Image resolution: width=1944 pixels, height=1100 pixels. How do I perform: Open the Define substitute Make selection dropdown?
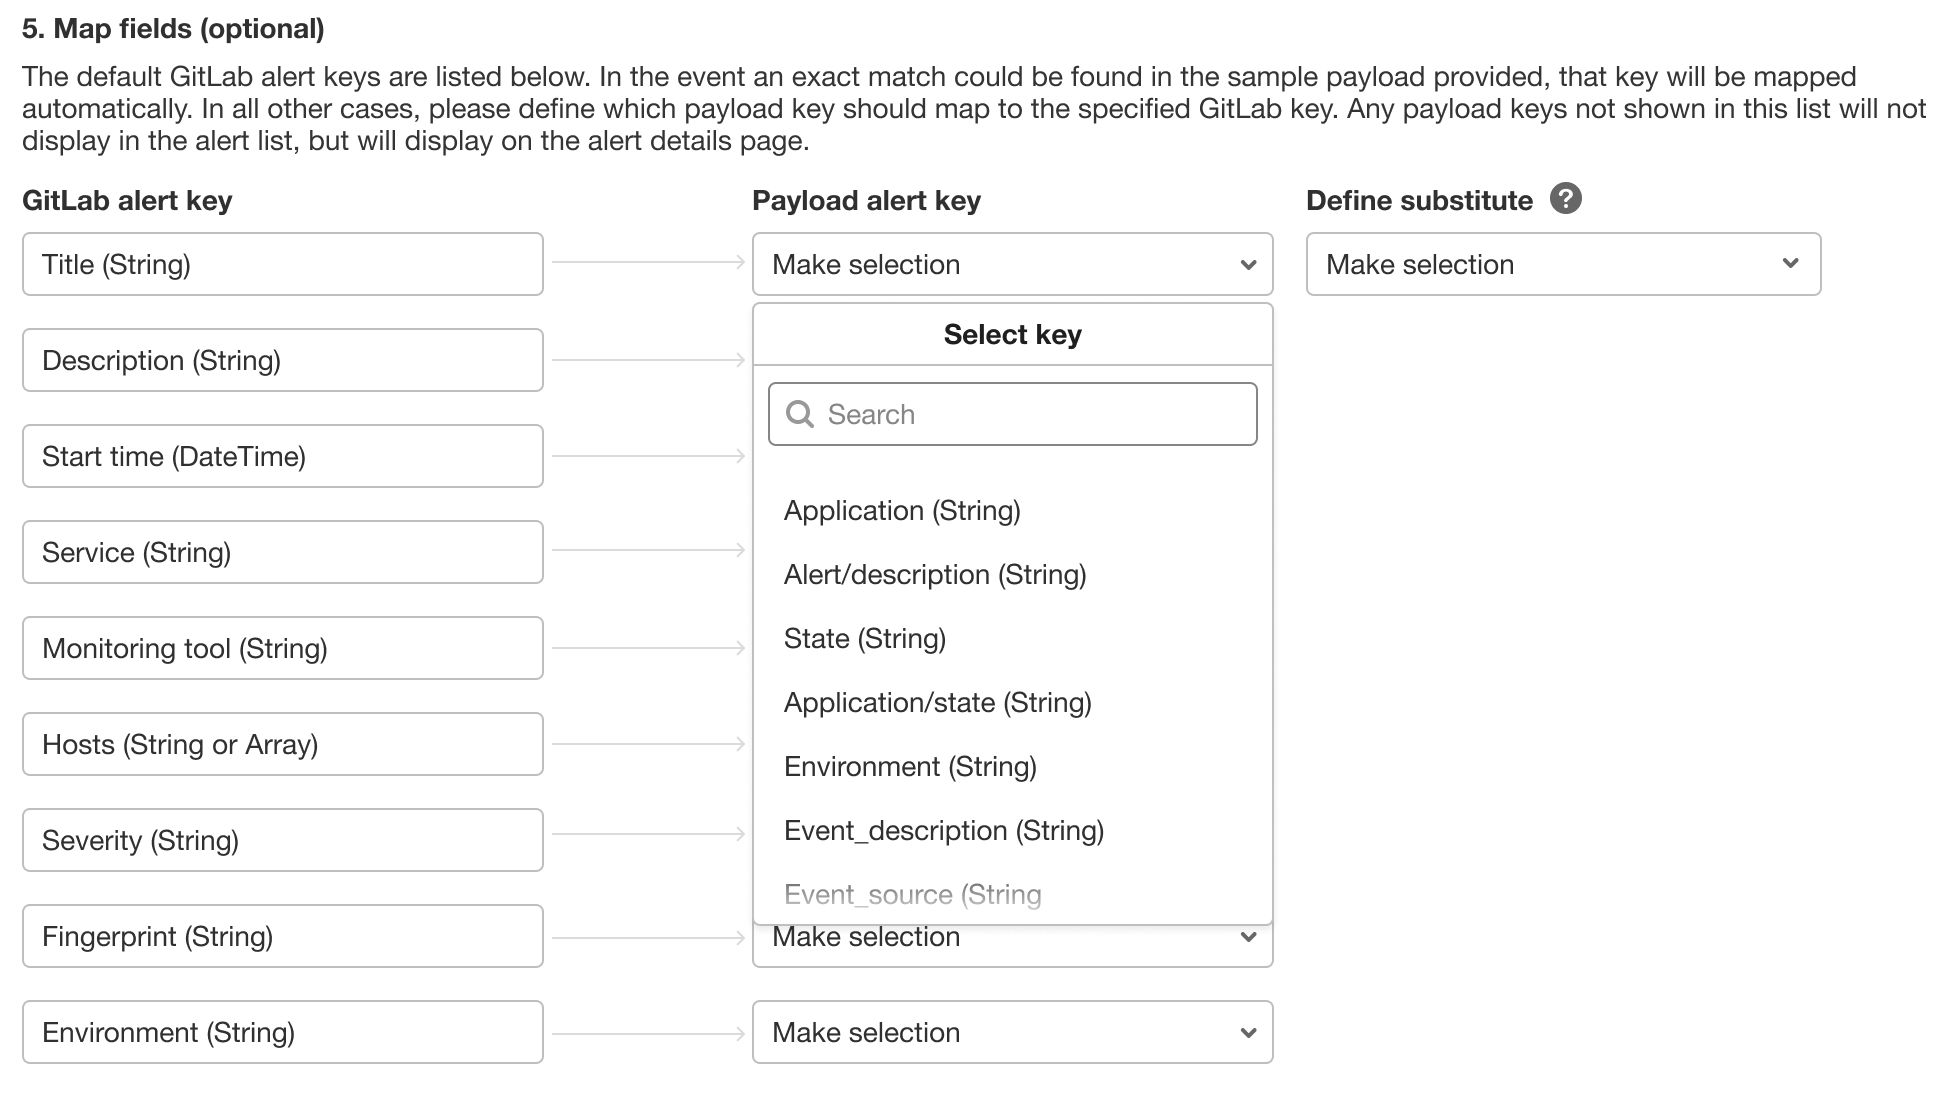(x=1562, y=264)
